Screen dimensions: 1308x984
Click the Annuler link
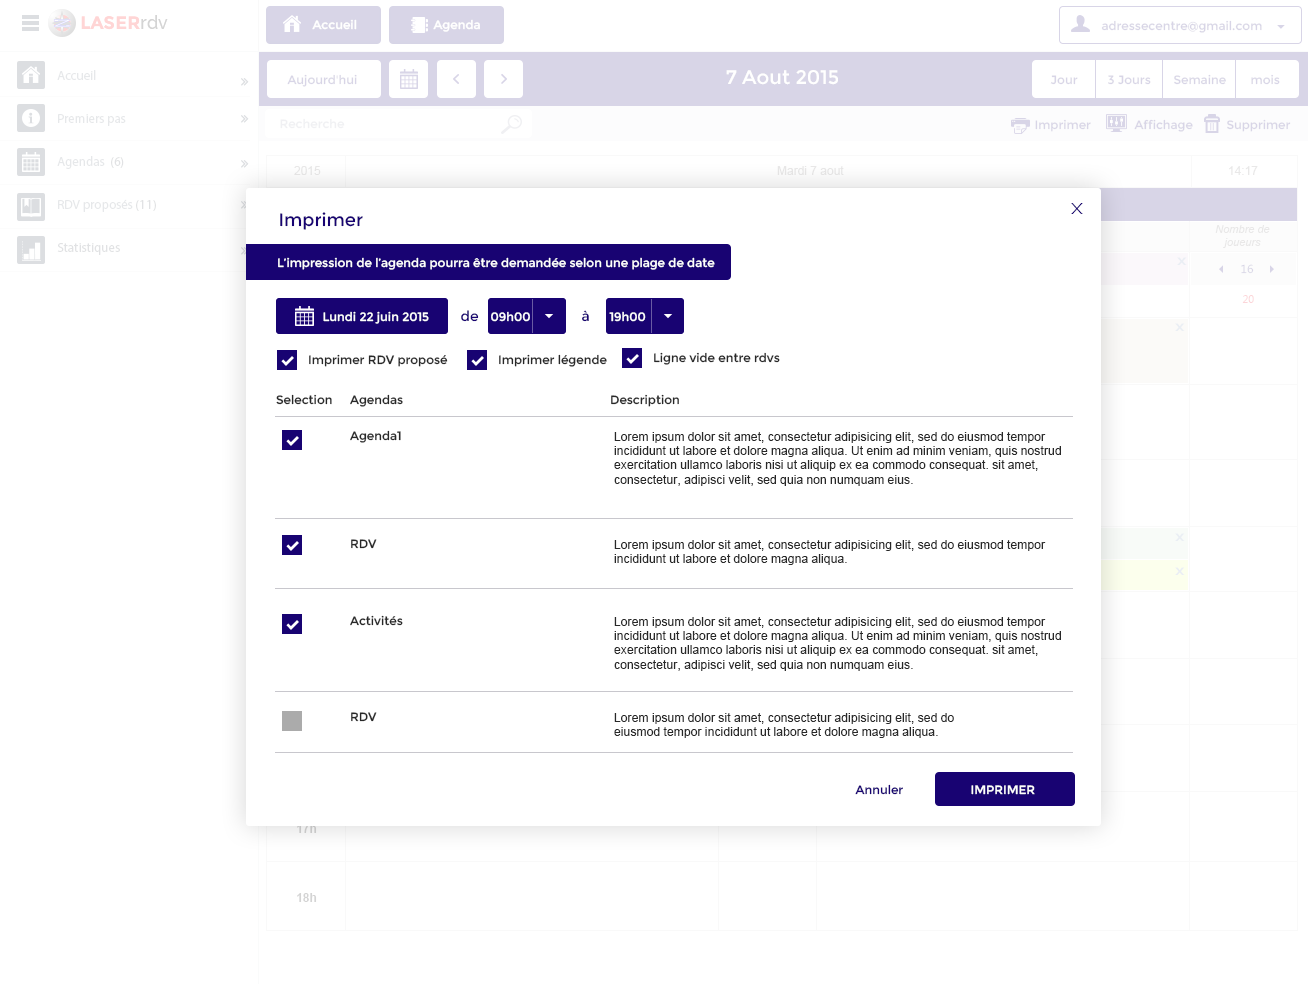click(x=879, y=790)
